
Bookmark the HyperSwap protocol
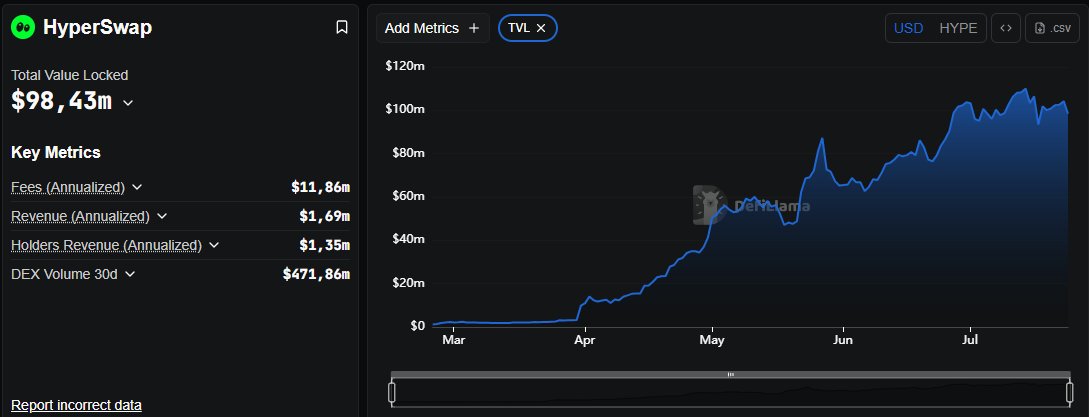(342, 27)
